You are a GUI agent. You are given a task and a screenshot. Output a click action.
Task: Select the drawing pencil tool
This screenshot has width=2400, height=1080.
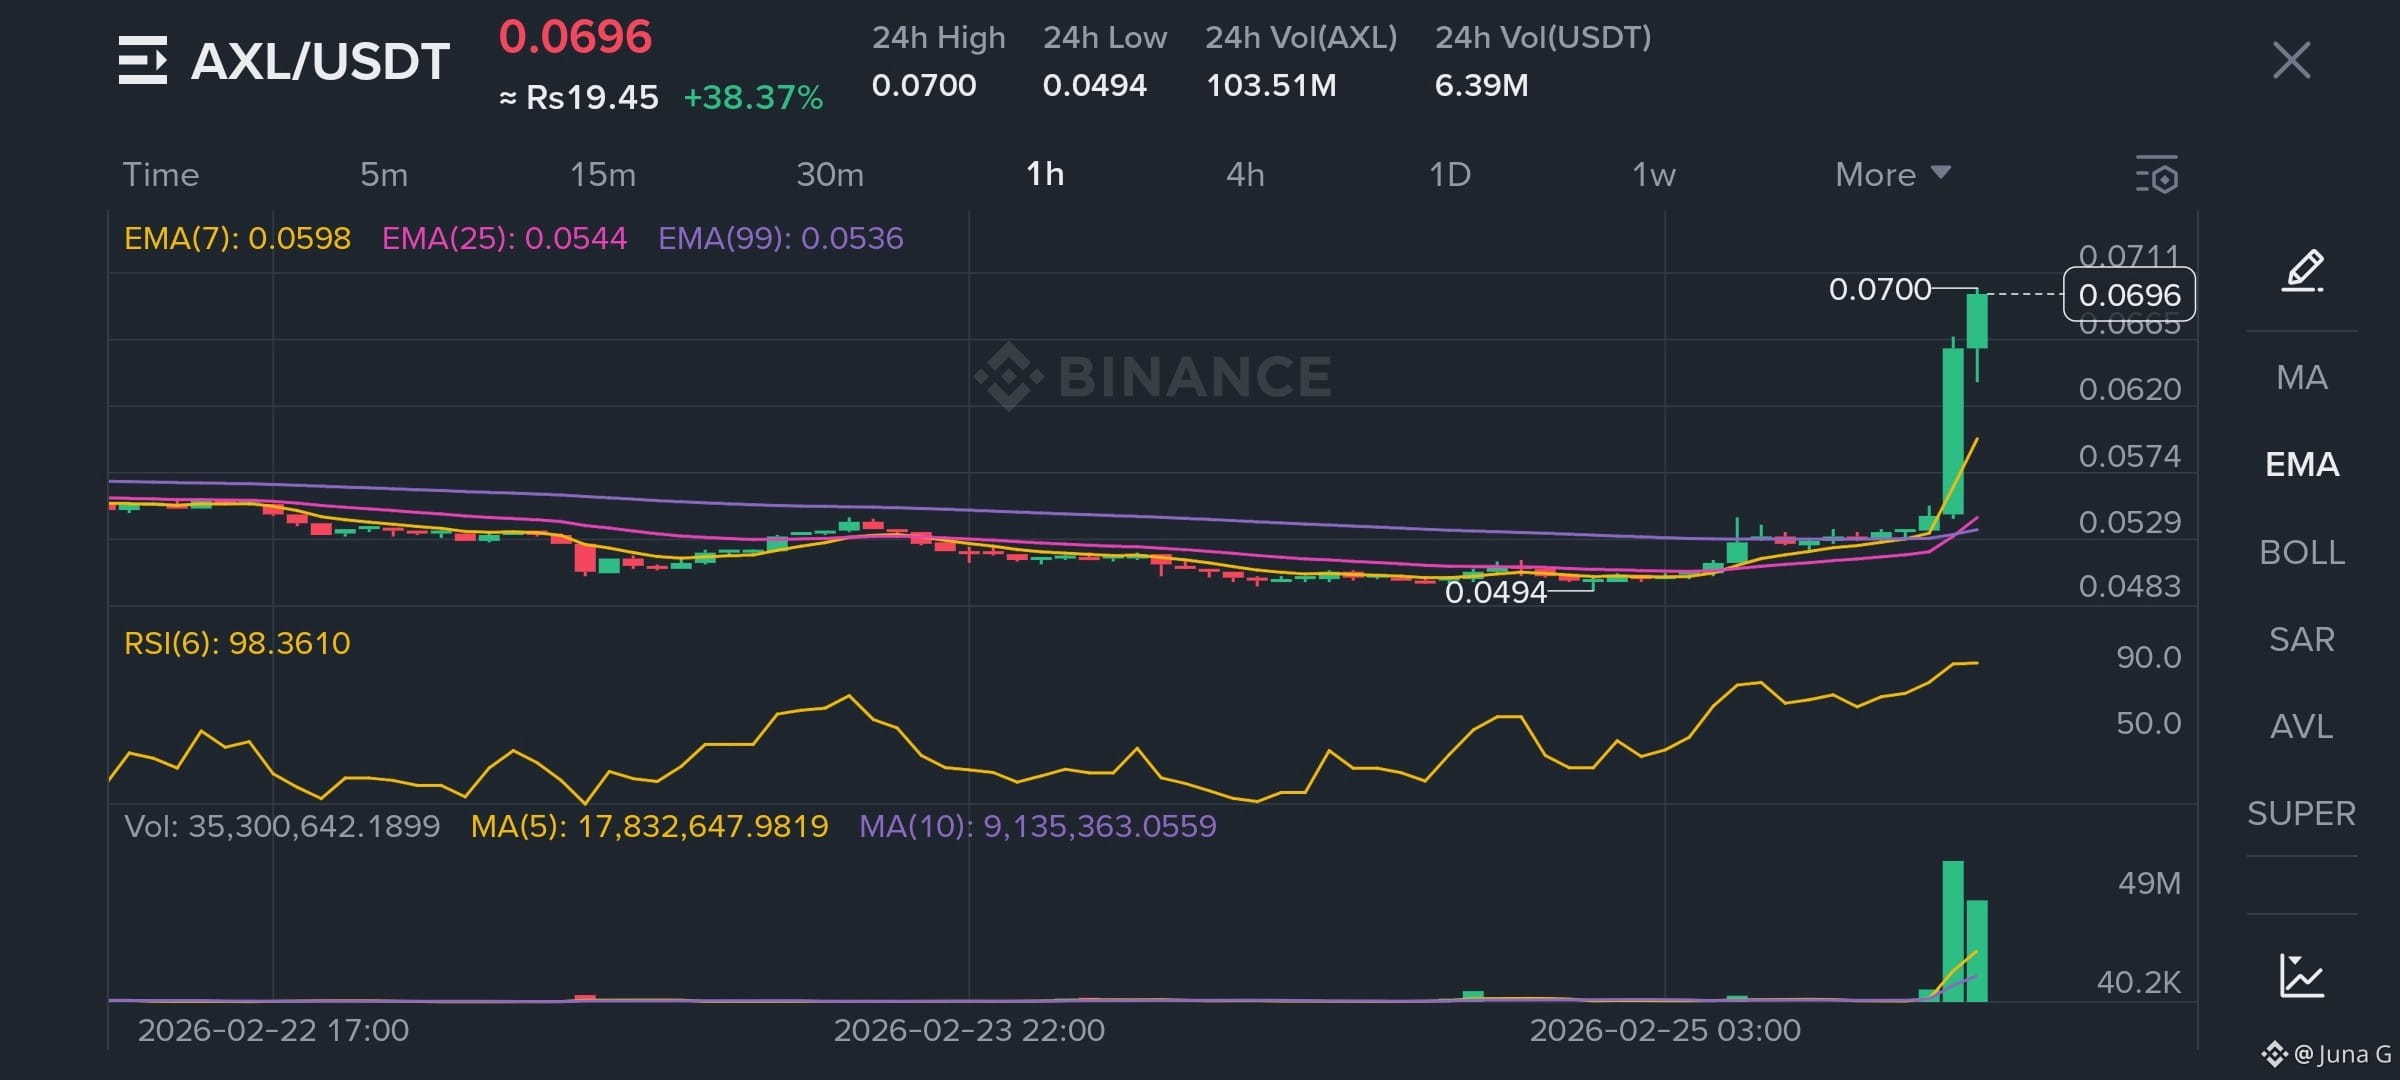point(2302,270)
